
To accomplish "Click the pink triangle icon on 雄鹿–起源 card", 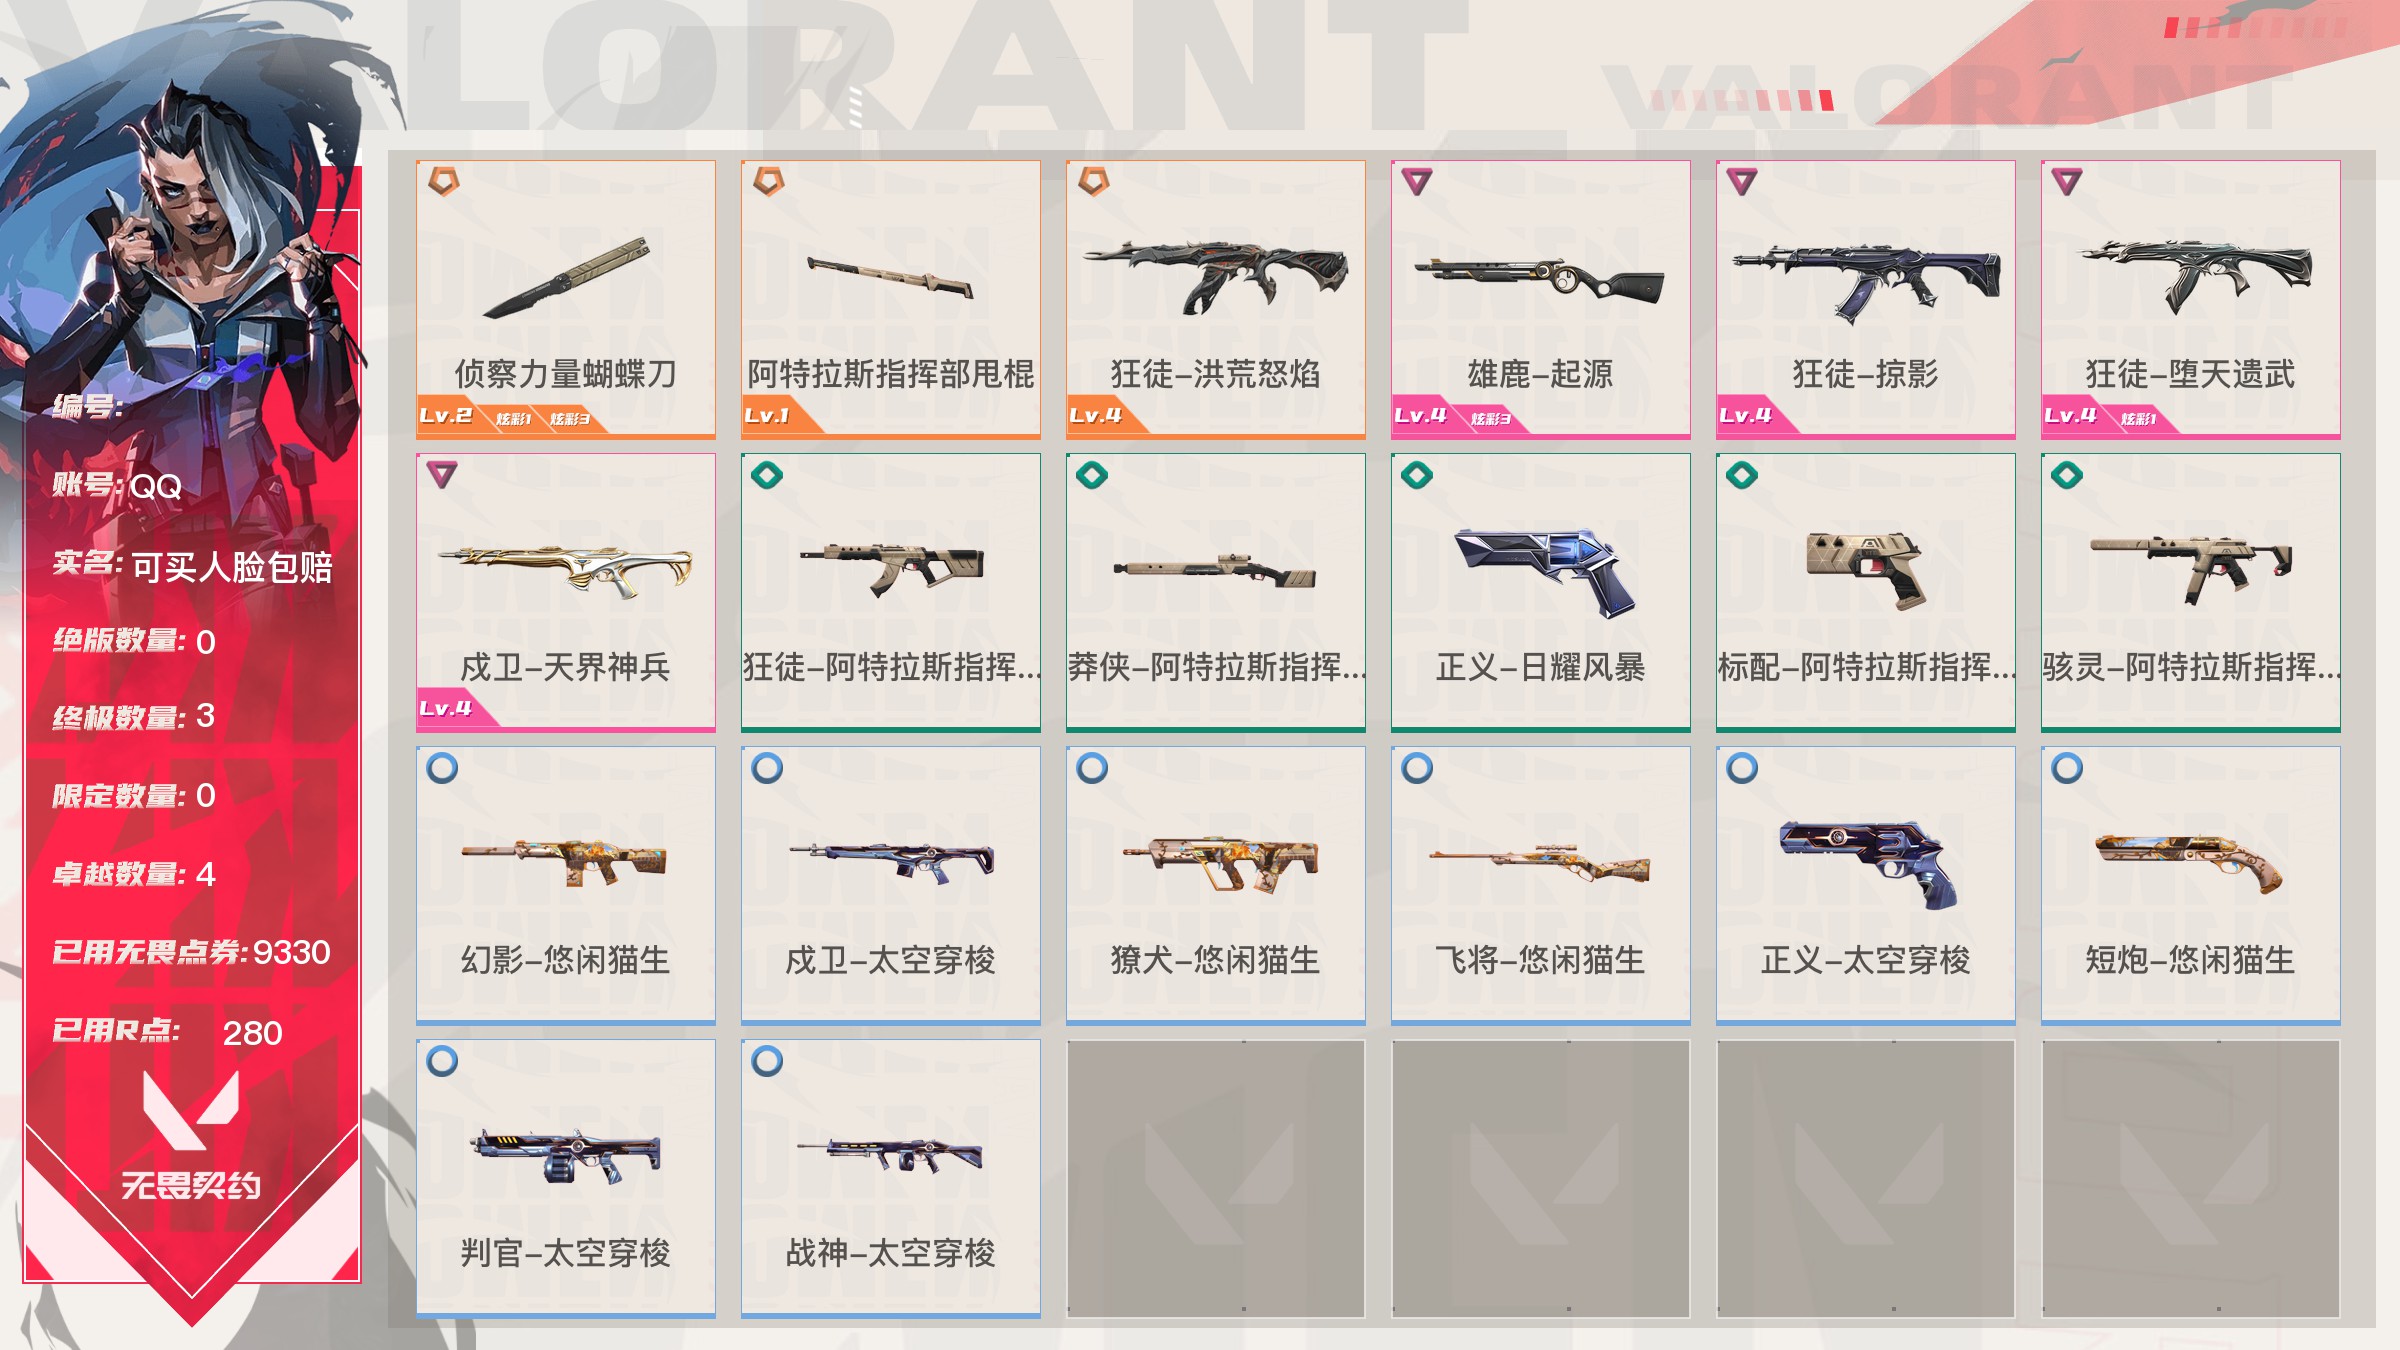I will 1417,181.
